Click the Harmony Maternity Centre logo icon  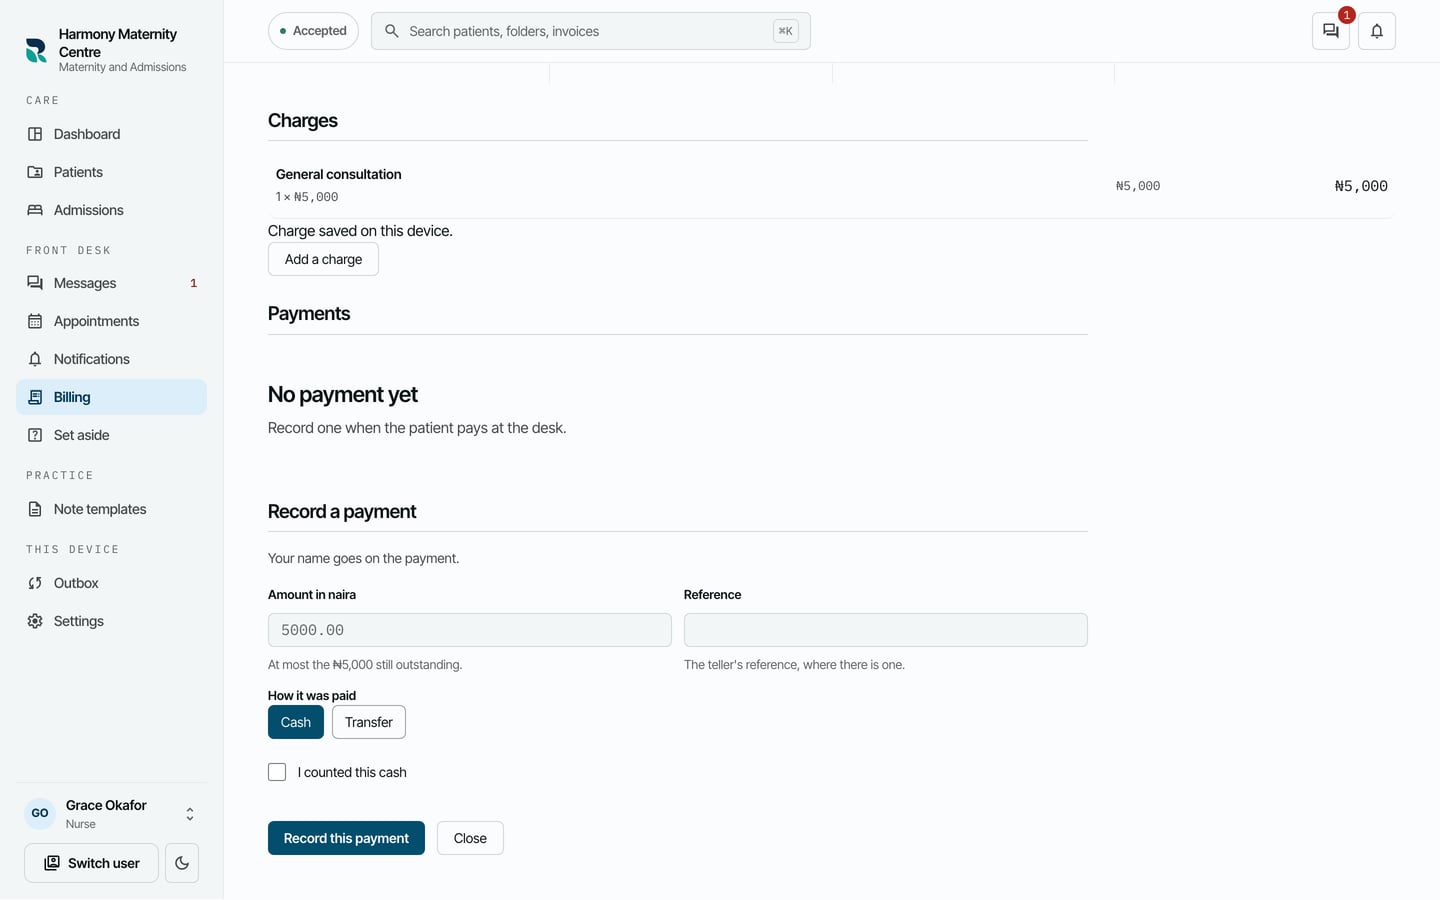[36, 50]
